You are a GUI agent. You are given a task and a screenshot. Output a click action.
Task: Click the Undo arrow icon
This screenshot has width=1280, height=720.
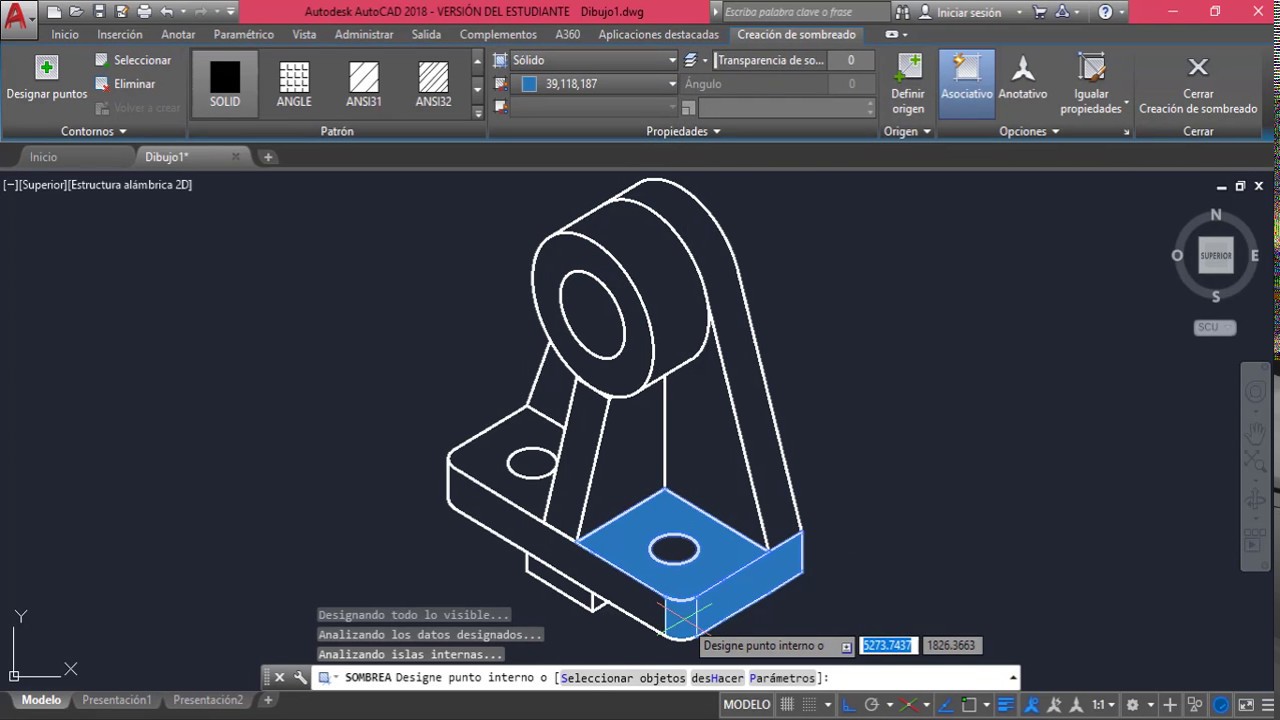coord(167,12)
